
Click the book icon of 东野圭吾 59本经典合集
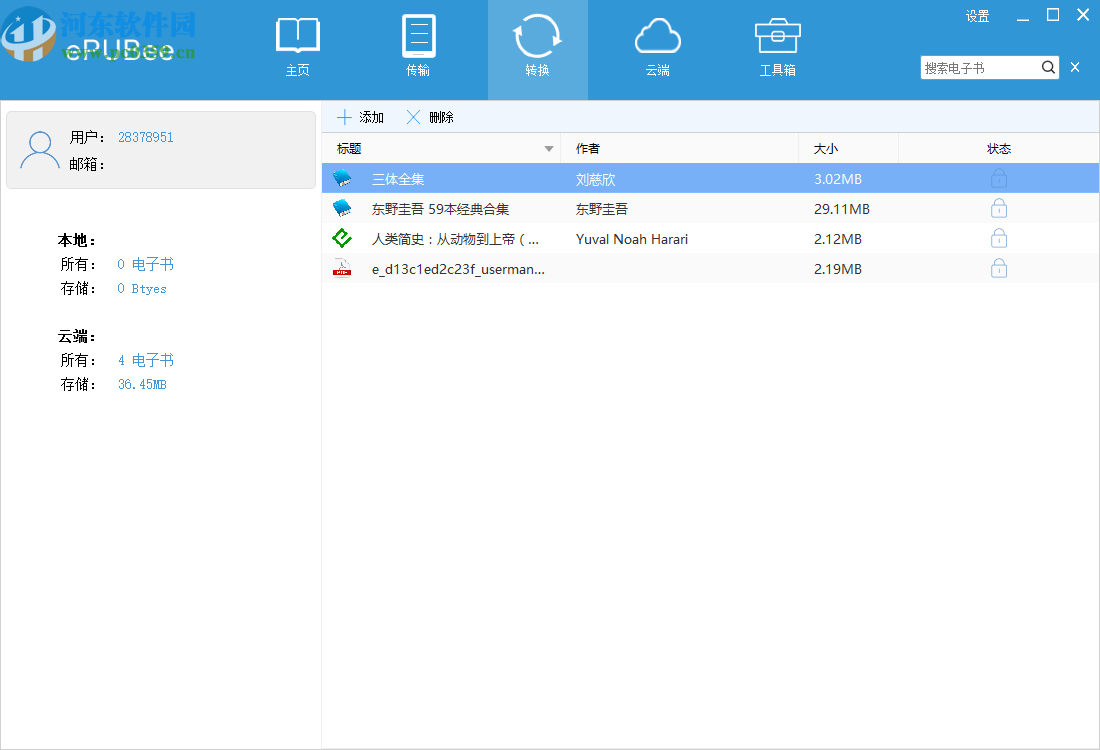click(x=342, y=208)
